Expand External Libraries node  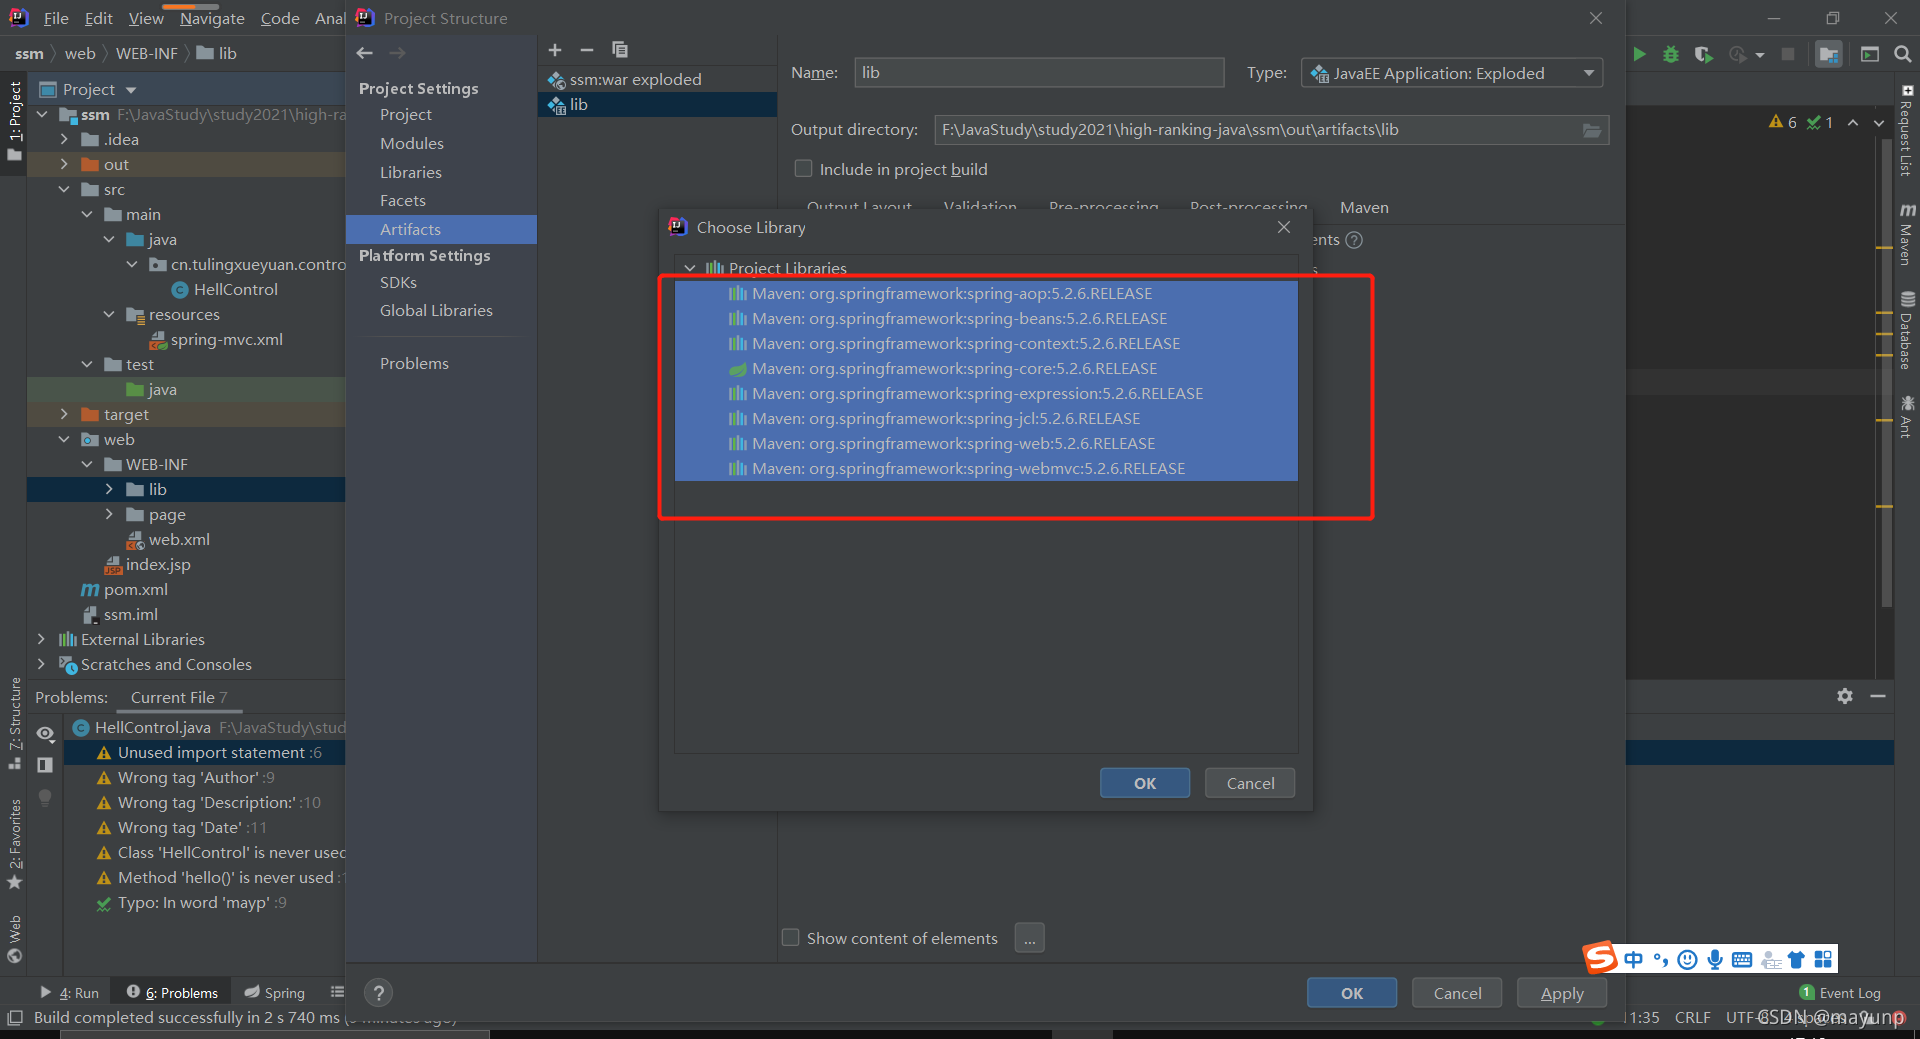point(41,639)
